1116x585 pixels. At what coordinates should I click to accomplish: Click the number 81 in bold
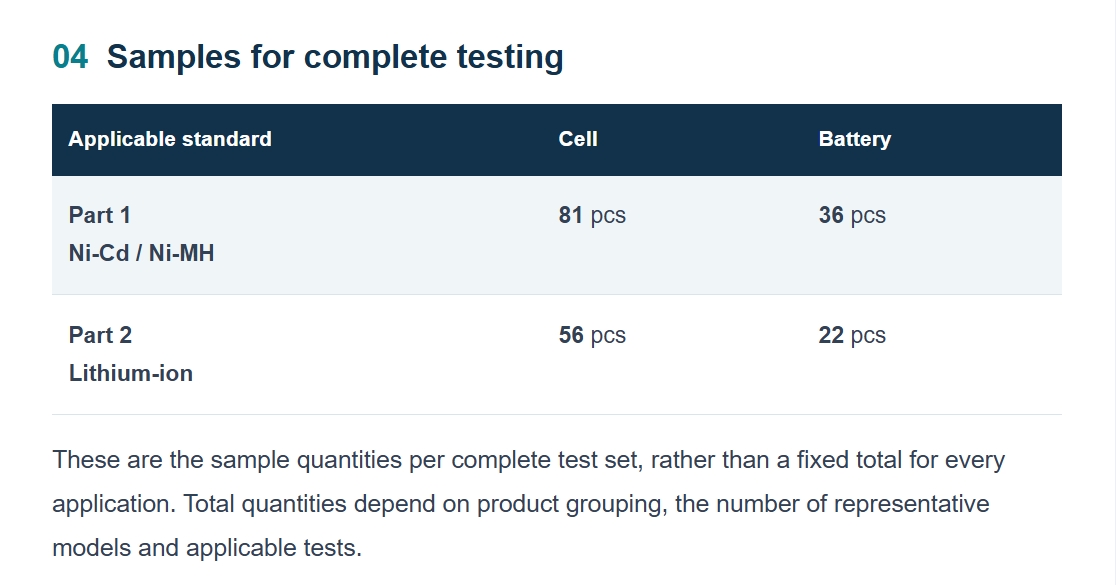(x=571, y=215)
